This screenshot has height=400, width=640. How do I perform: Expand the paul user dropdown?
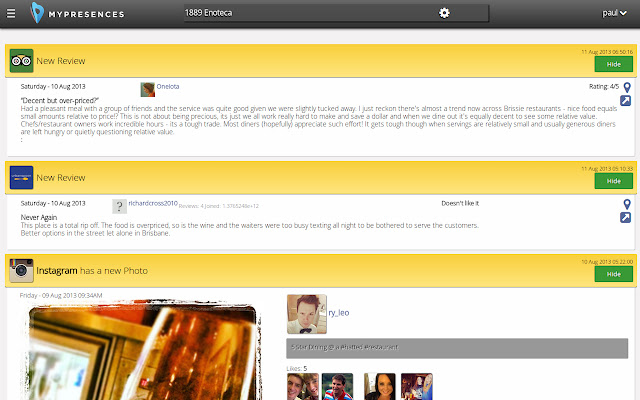(615, 13)
